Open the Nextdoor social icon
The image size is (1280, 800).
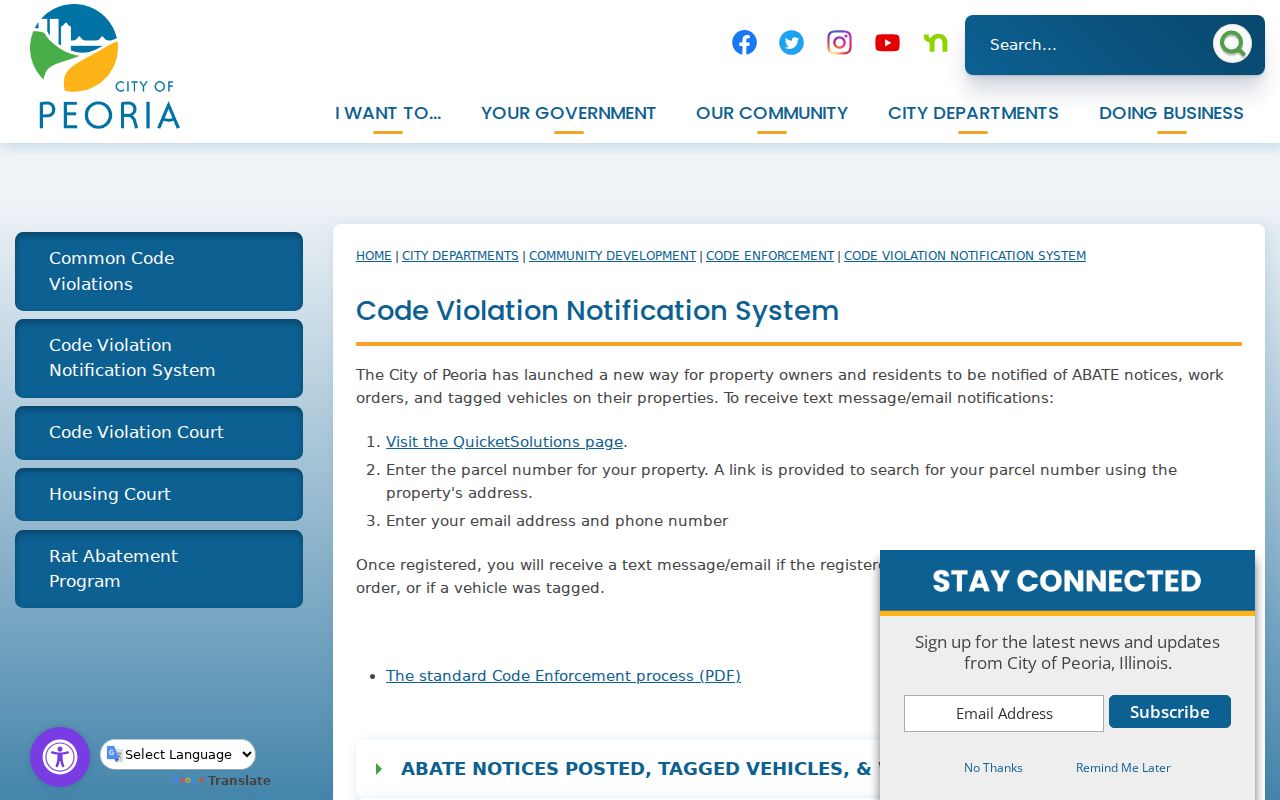[x=935, y=42]
